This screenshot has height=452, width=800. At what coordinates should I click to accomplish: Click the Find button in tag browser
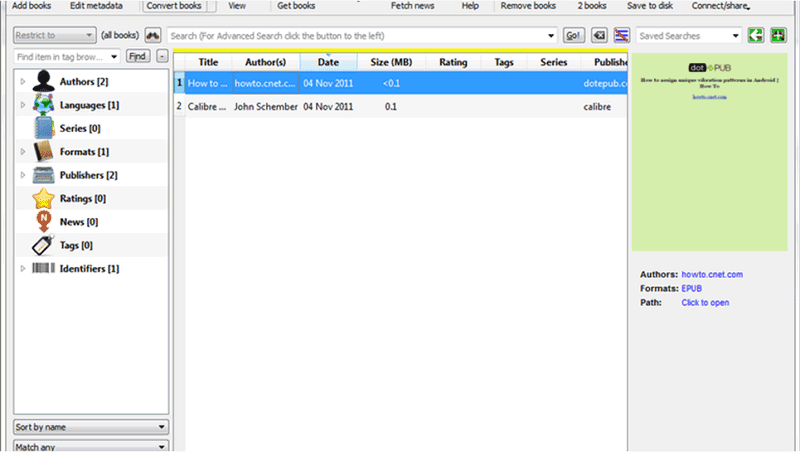coord(137,56)
